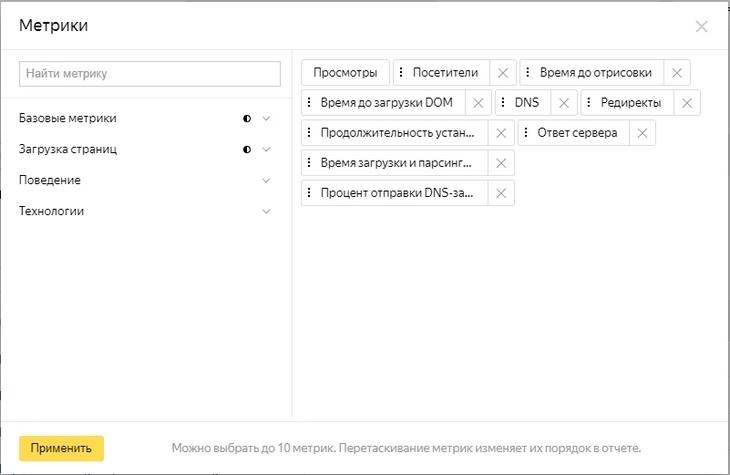The height and width of the screenshot is (475, 730).
Task: Expand the Поведение section chevron
Action: coord(266,180)
